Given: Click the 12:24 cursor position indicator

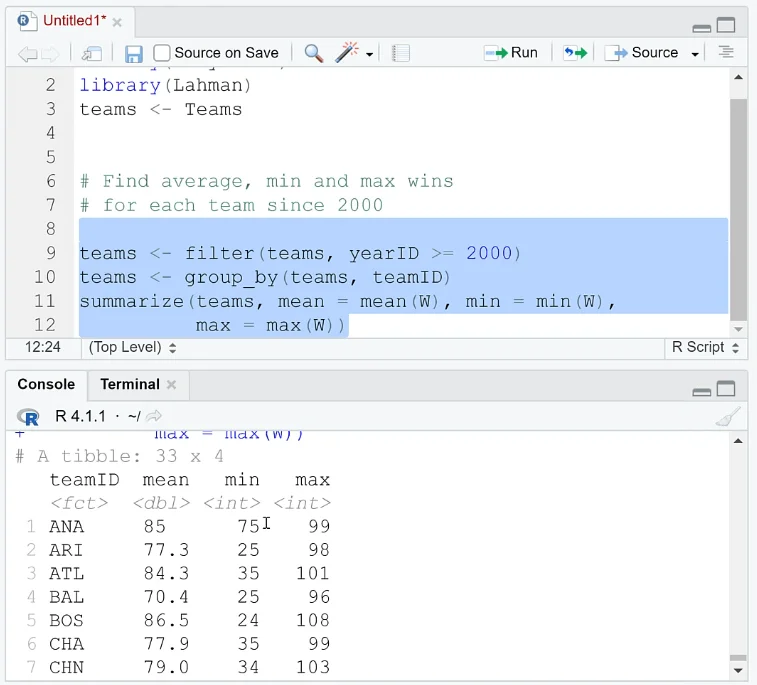Looking at the screenshot, I should [42, 347].
